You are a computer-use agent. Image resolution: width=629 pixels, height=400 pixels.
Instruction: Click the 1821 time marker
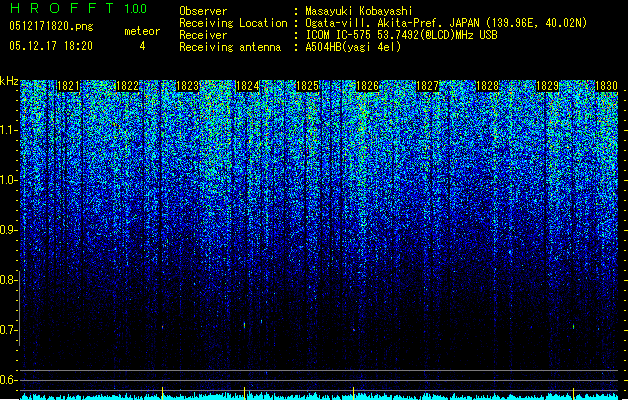[x=68, y=86]
